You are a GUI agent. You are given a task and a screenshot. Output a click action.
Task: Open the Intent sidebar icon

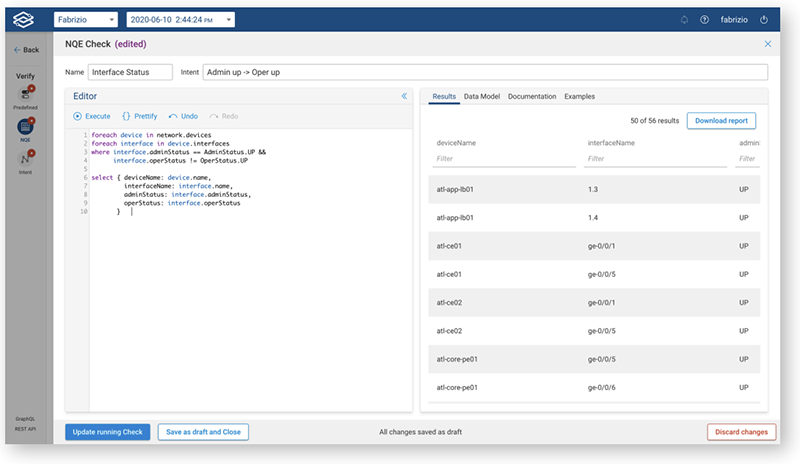pyautogui.click(x=26, y=162)
